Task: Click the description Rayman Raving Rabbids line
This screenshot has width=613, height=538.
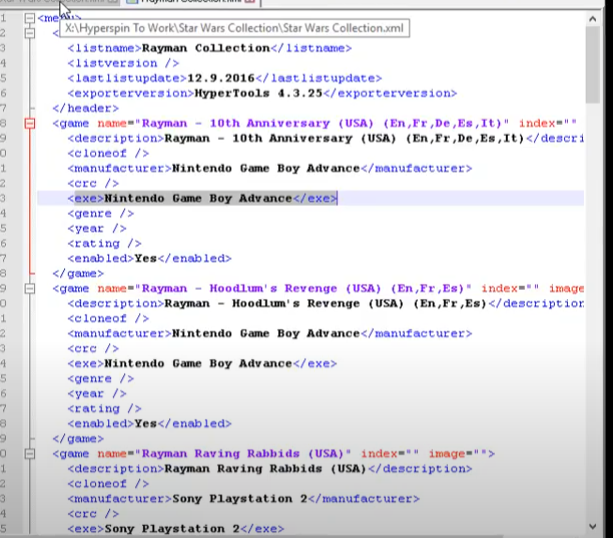Action: coord(270,468)
